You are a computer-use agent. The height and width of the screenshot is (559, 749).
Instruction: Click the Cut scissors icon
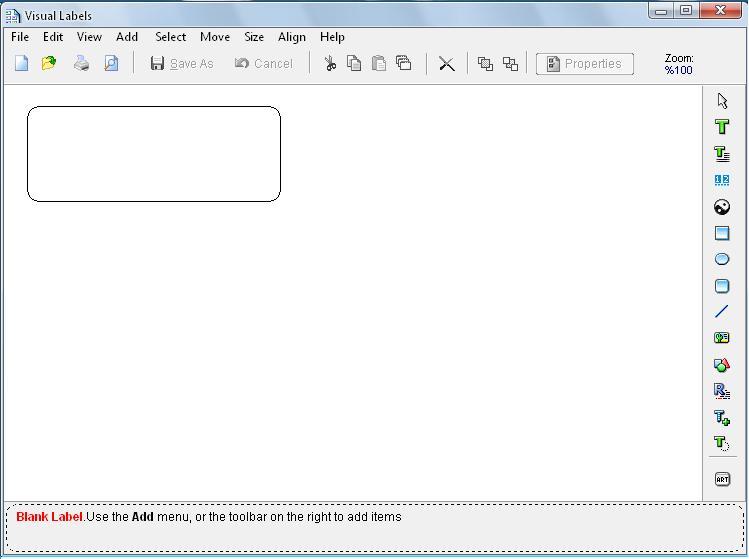(x=330, y=63)
